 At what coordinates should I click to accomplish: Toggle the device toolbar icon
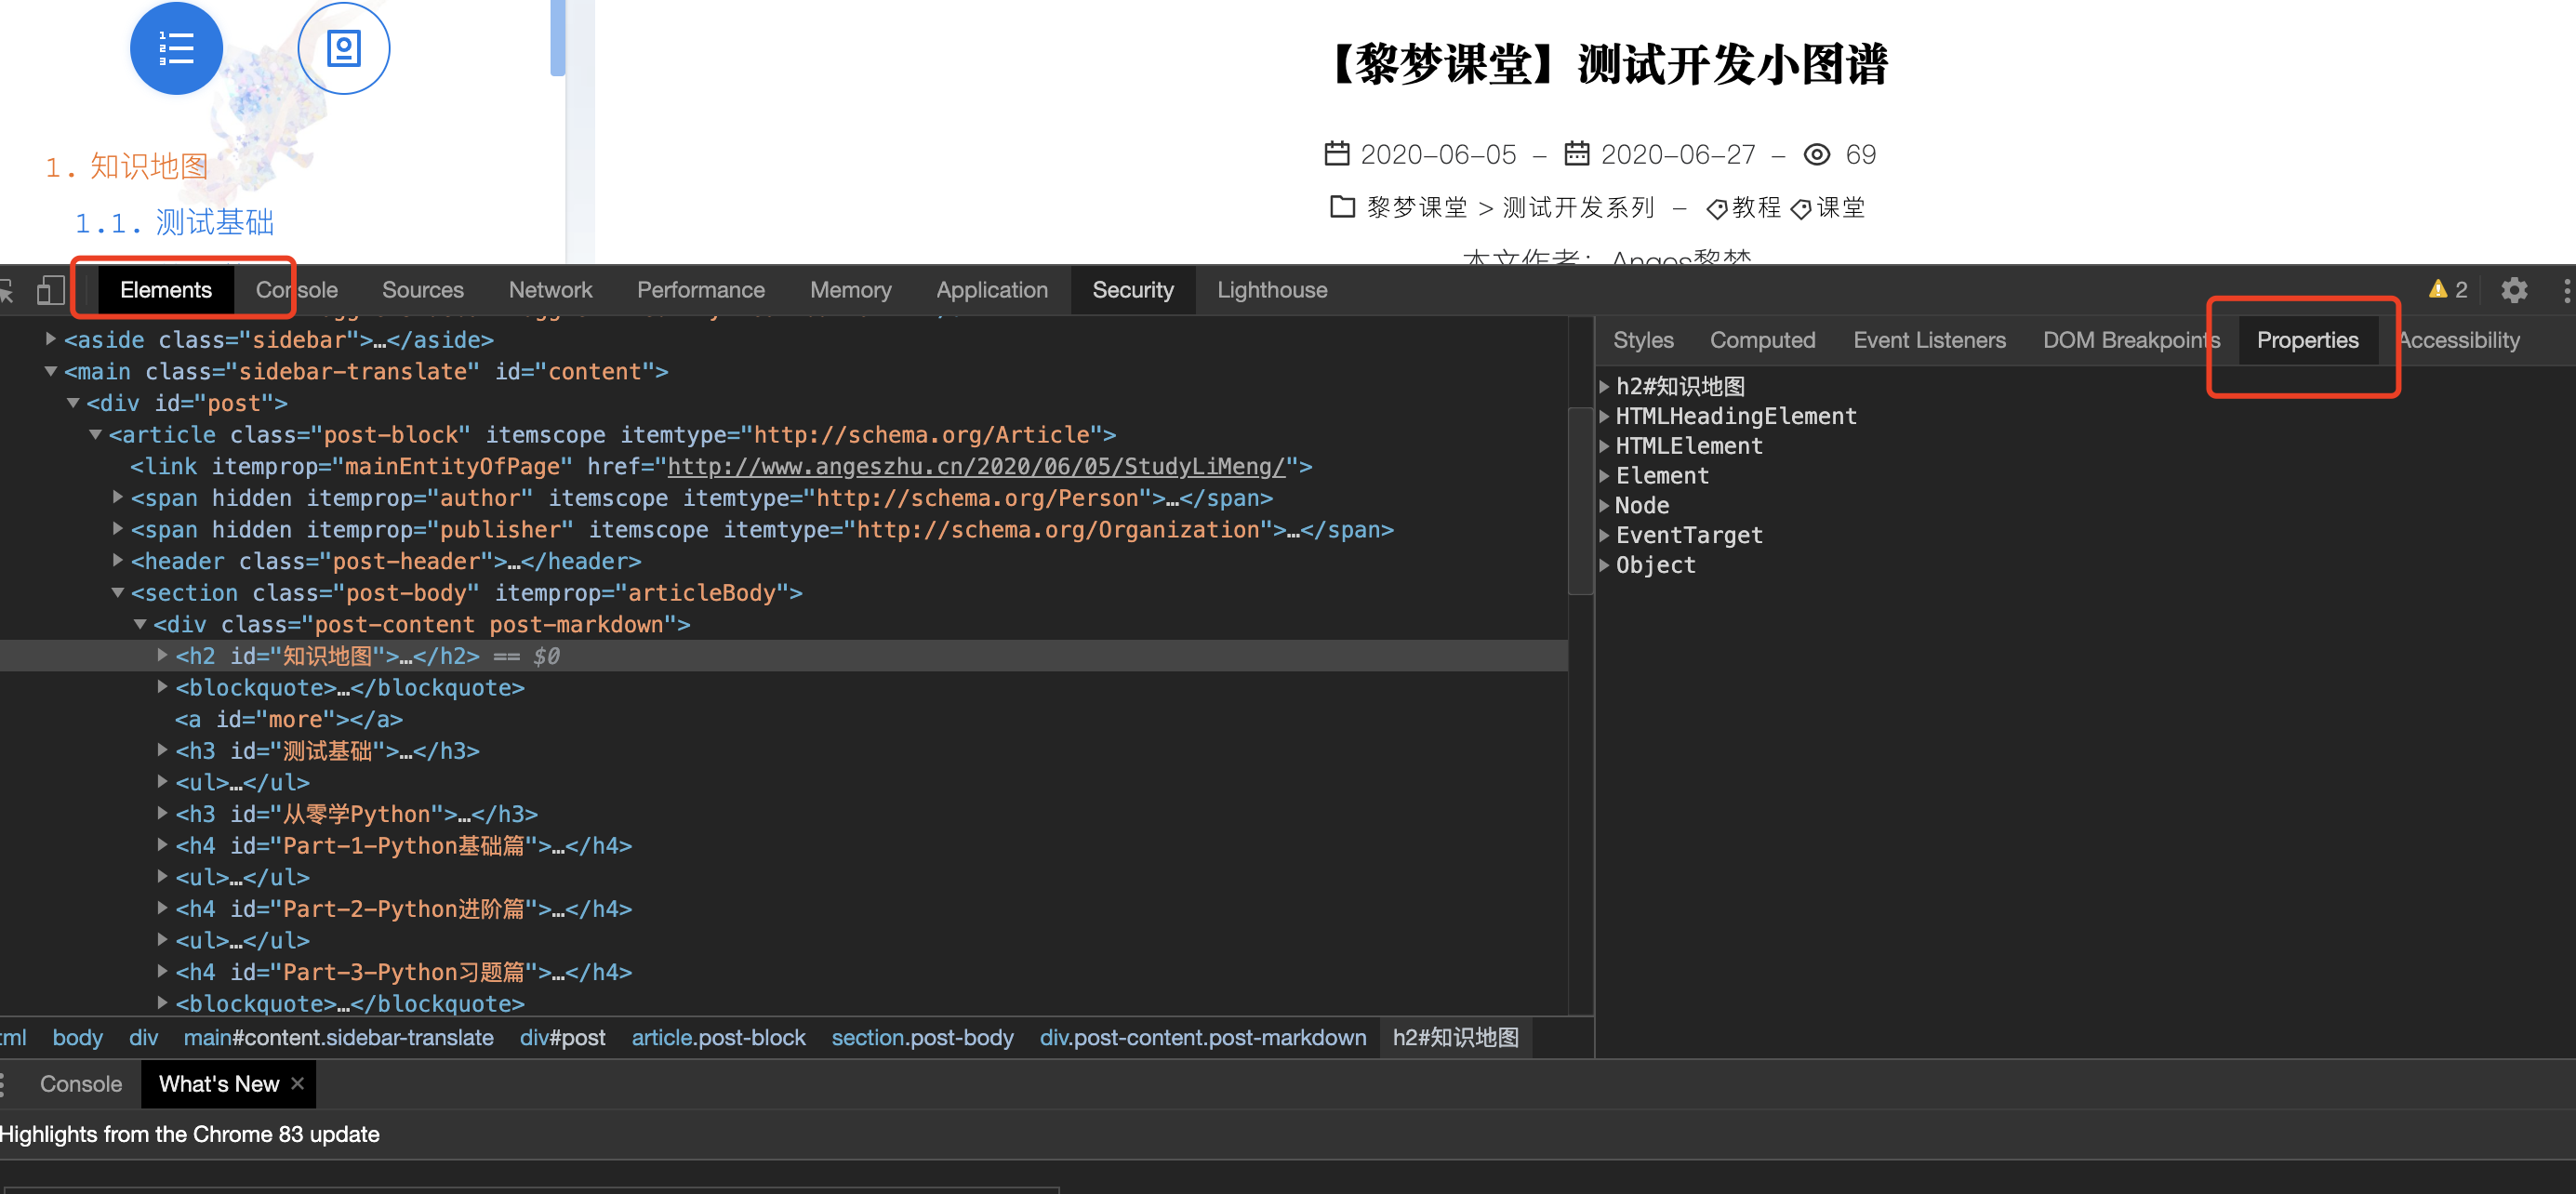pyautogui.click(x=50, y=290)
